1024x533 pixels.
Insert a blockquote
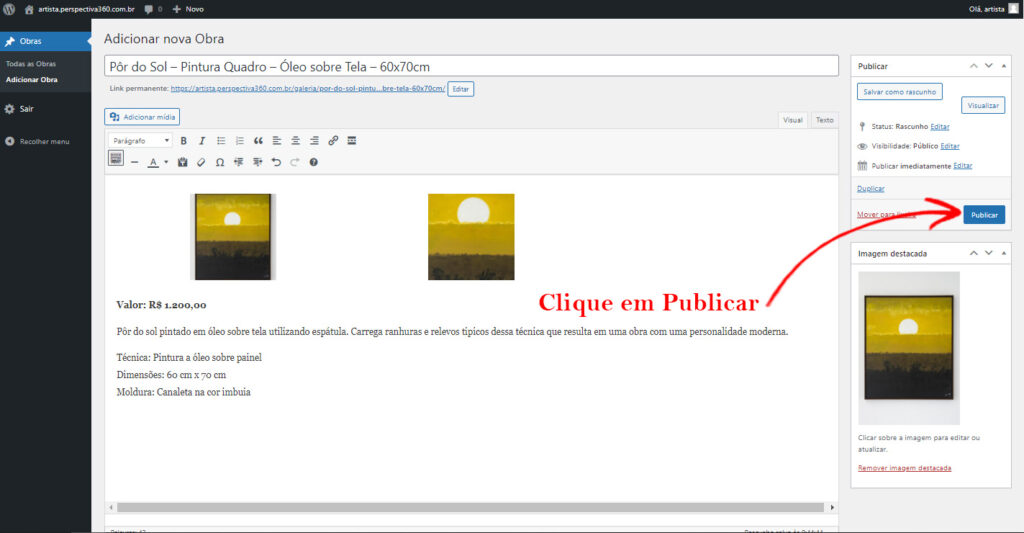[x=258, y=140]
